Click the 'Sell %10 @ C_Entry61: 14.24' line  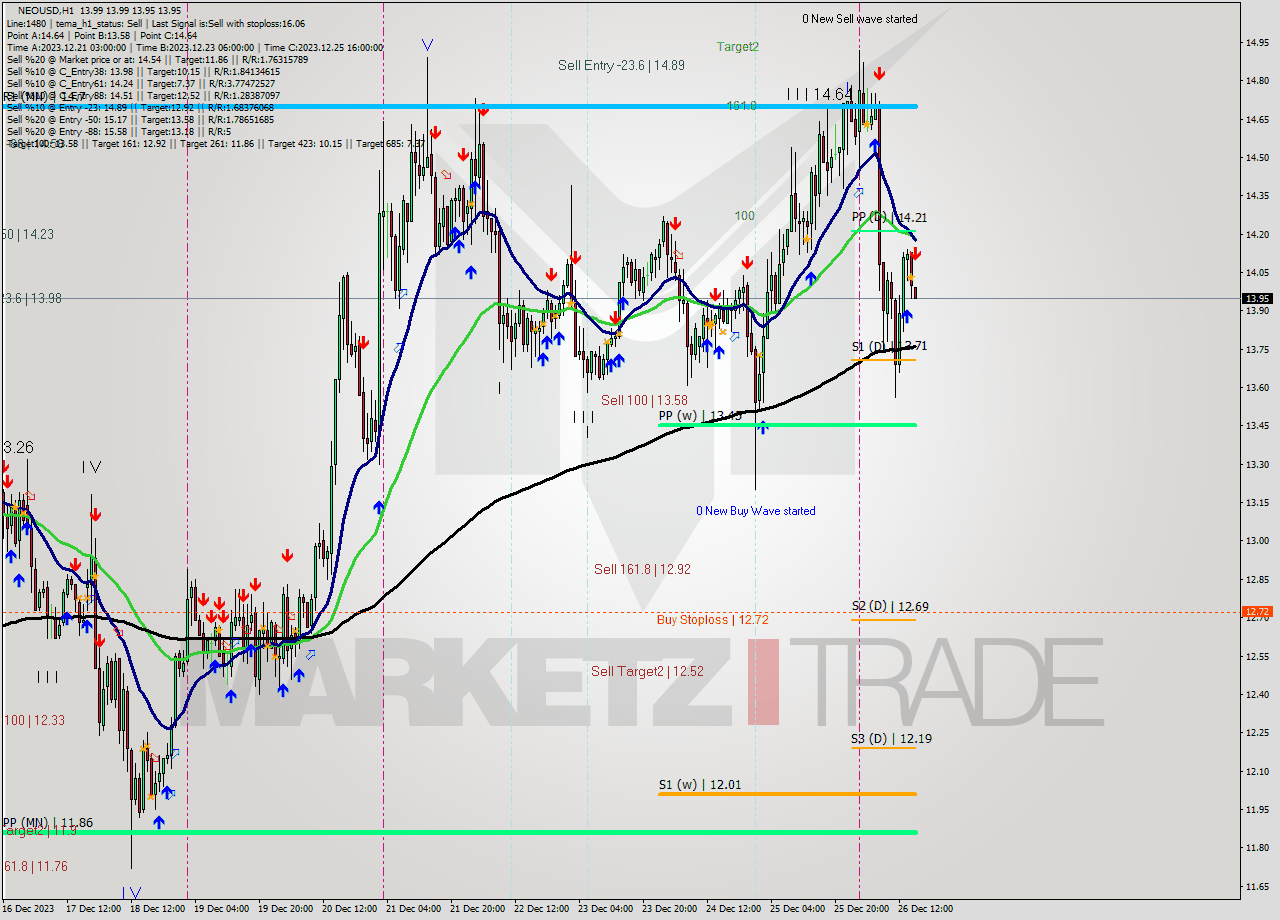coord(140,83)
